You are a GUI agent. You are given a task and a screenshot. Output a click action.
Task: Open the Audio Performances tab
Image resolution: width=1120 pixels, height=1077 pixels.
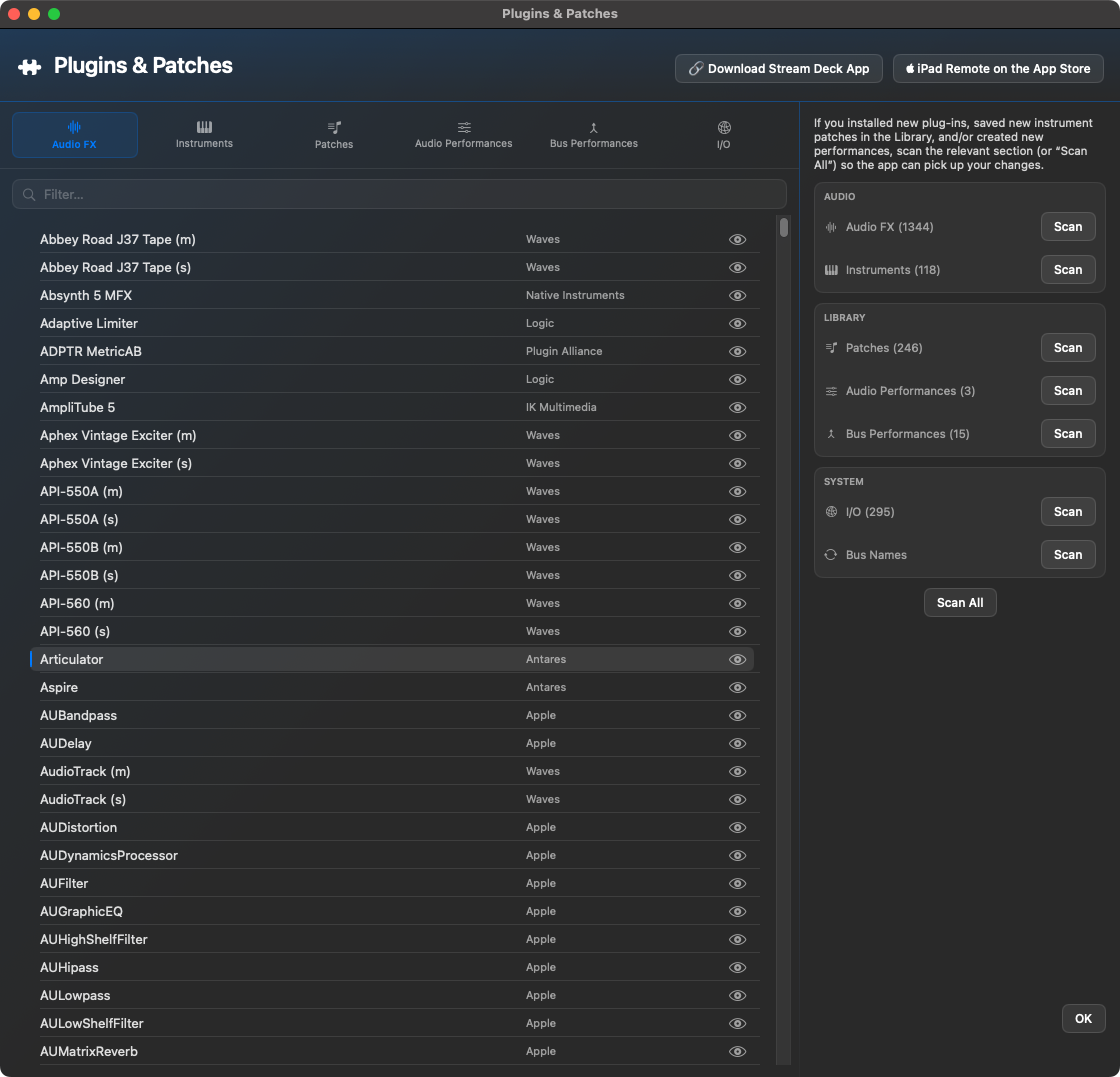point(464,135)
